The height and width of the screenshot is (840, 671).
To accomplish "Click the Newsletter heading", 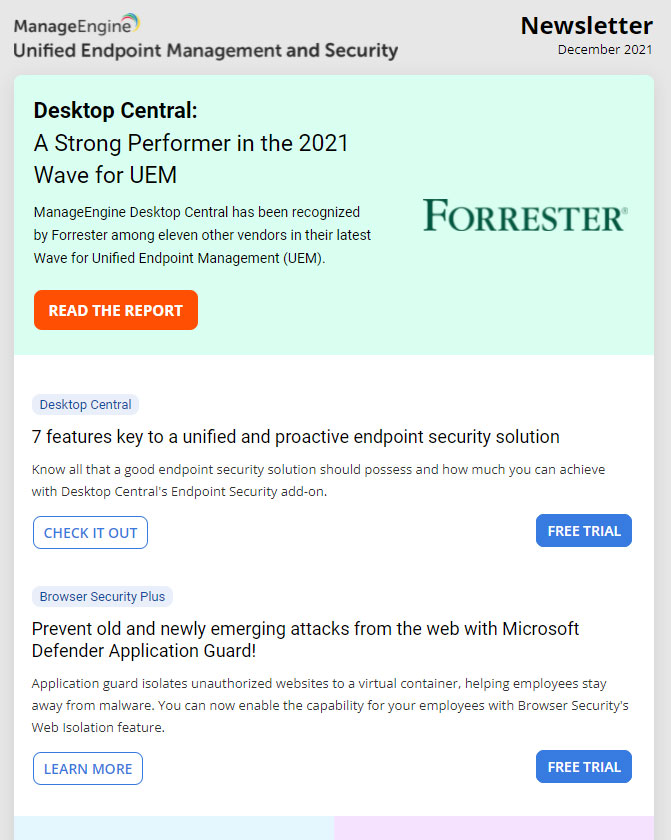I will (586, 26).
